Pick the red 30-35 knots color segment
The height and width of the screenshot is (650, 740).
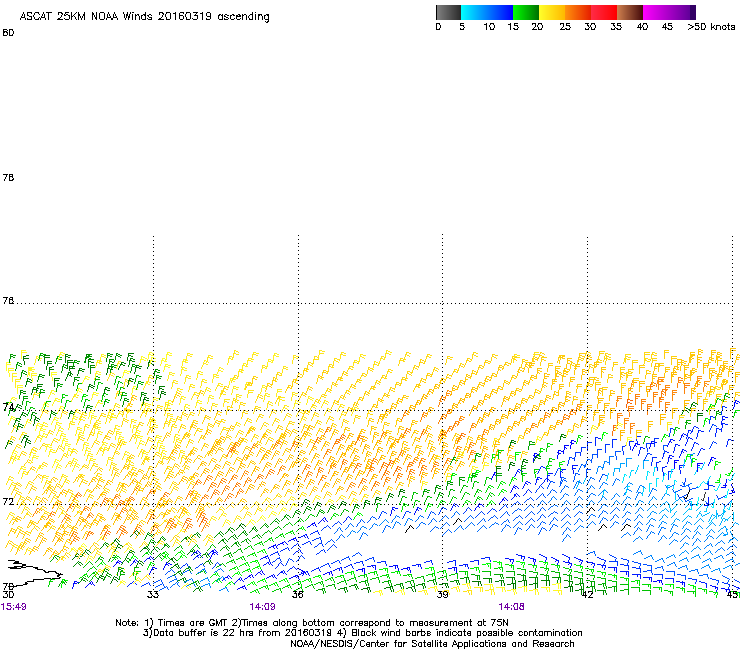pyautogui.click(x=604, y=12)
